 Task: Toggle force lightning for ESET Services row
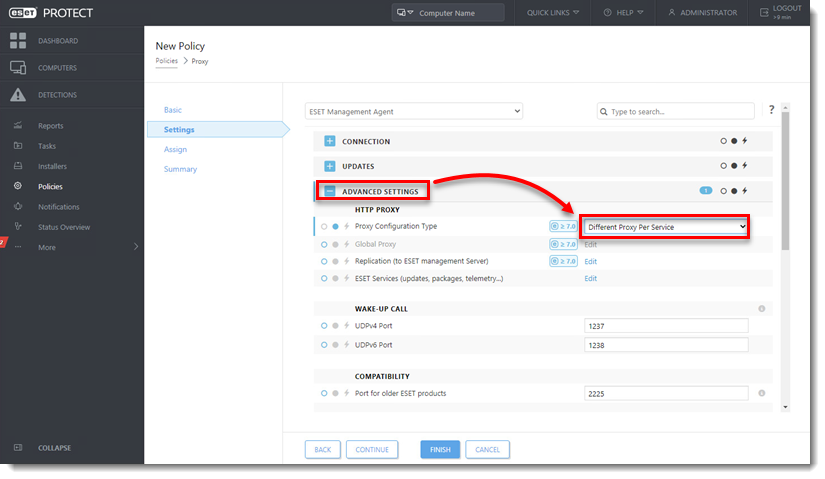(x=346, y=278)
